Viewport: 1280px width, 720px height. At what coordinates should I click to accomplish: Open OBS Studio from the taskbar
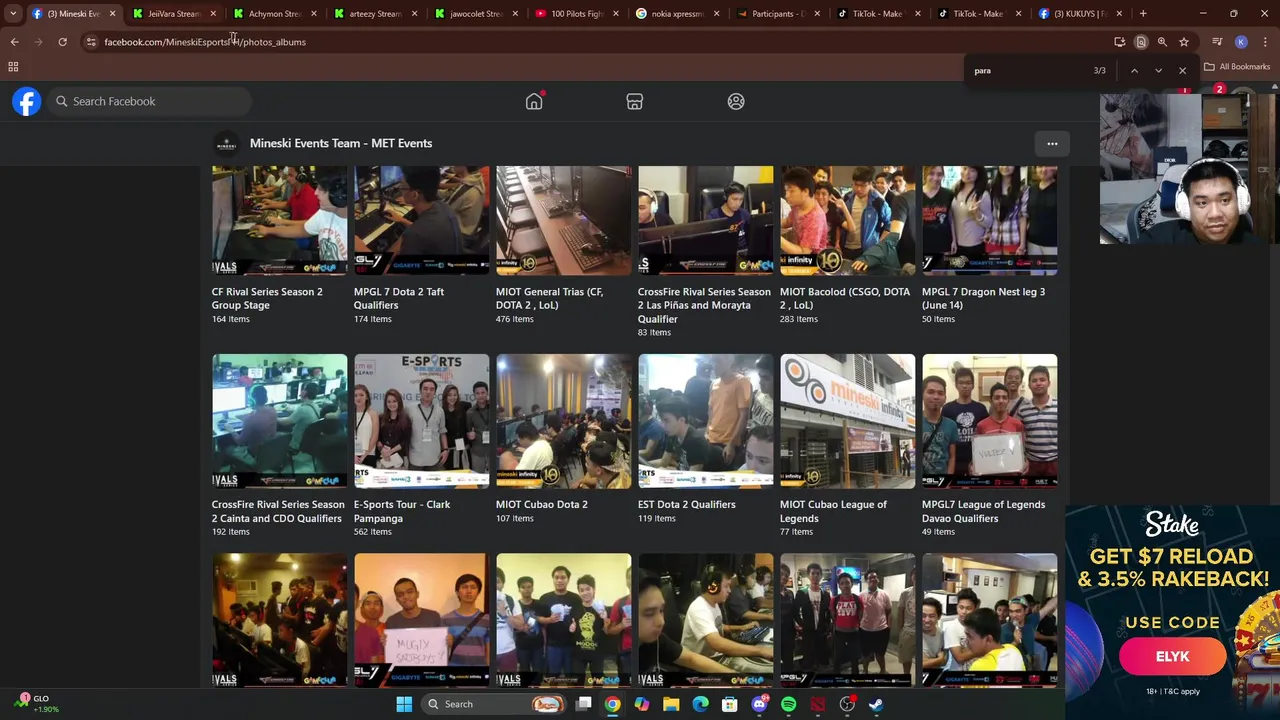coord(847,704)
